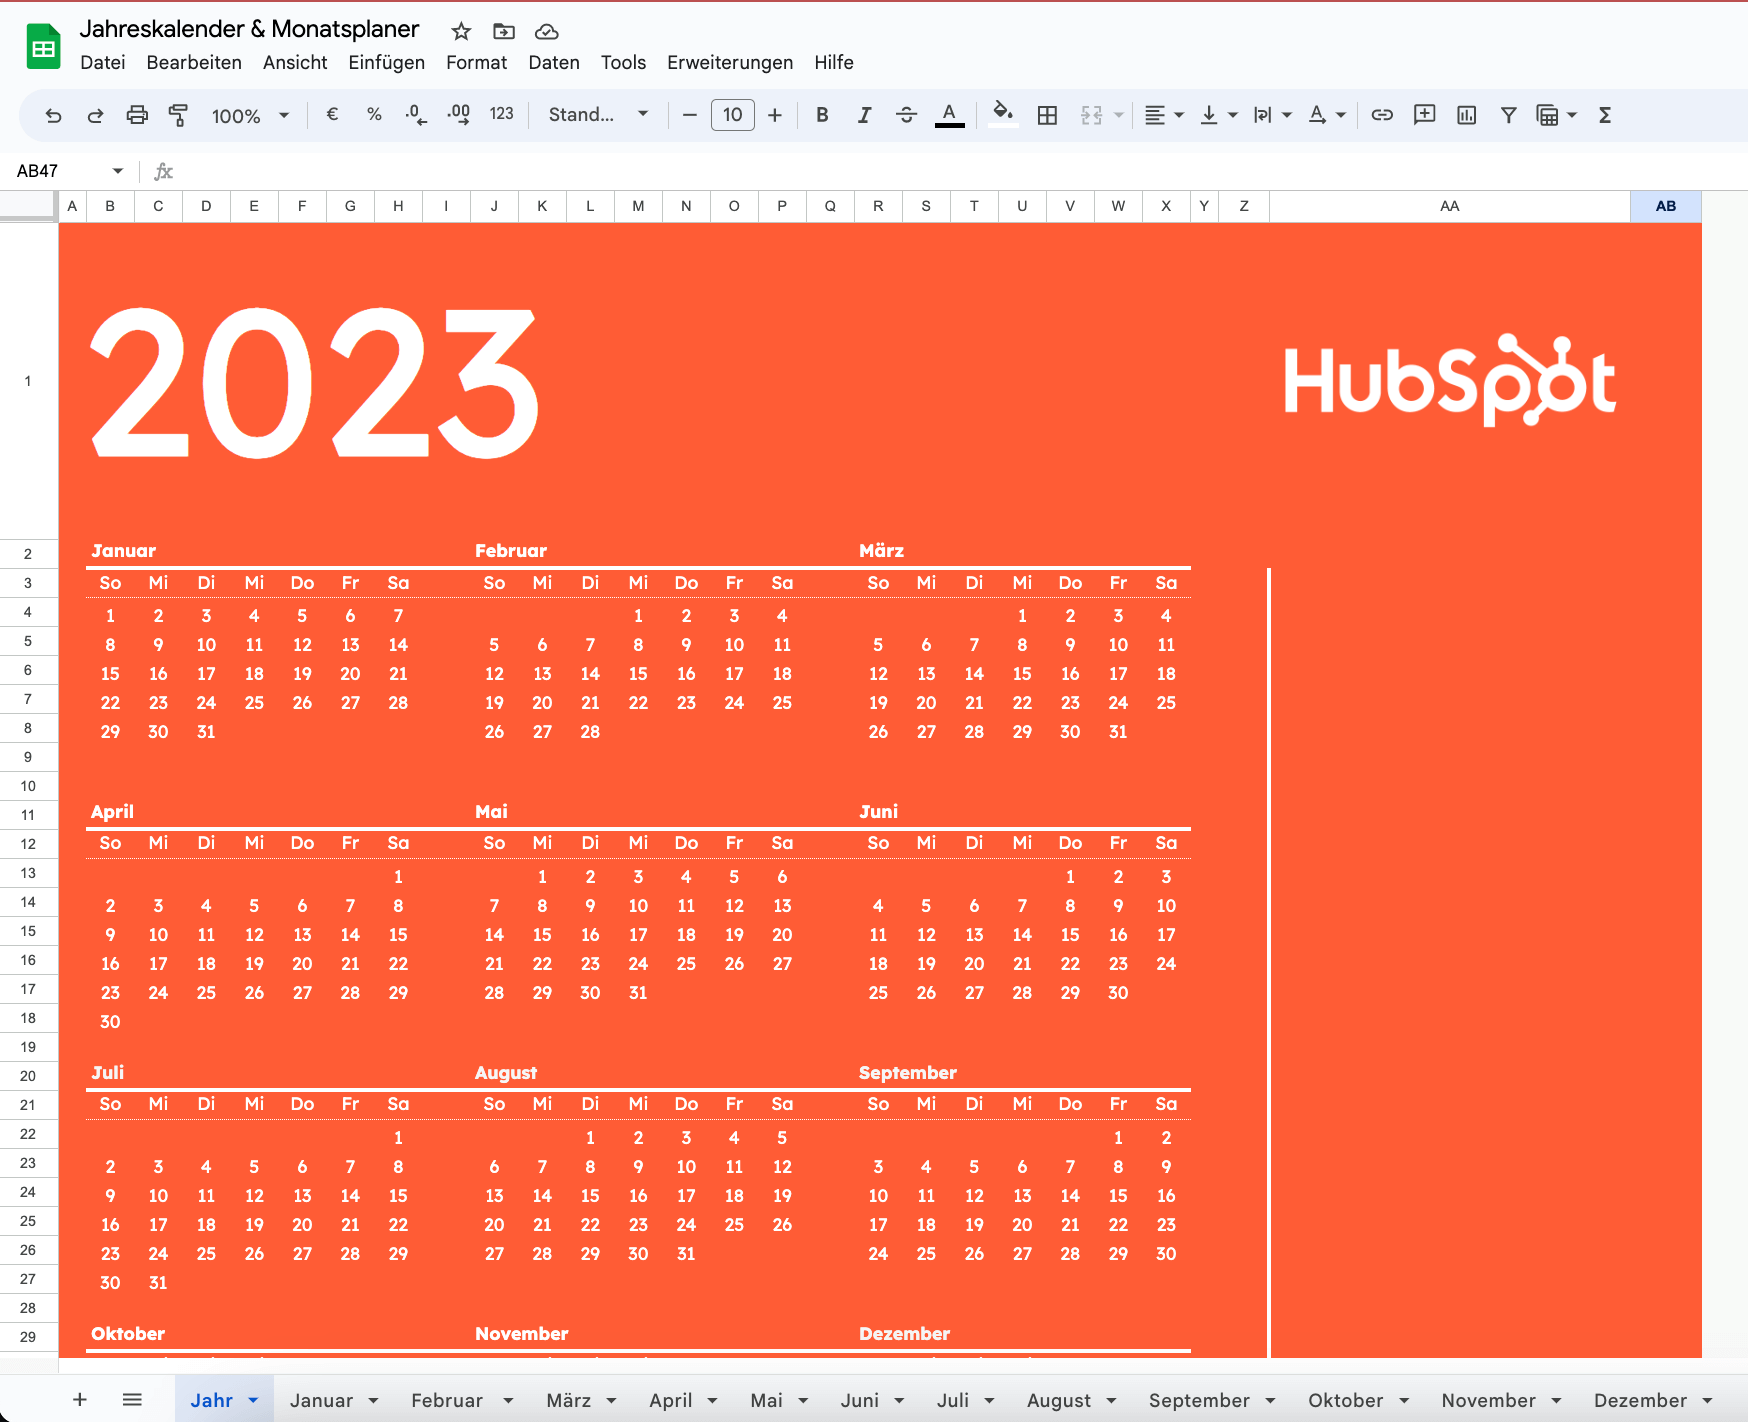
Task: Insert a link with chain icon
Action: click(x=1382, y=115)
